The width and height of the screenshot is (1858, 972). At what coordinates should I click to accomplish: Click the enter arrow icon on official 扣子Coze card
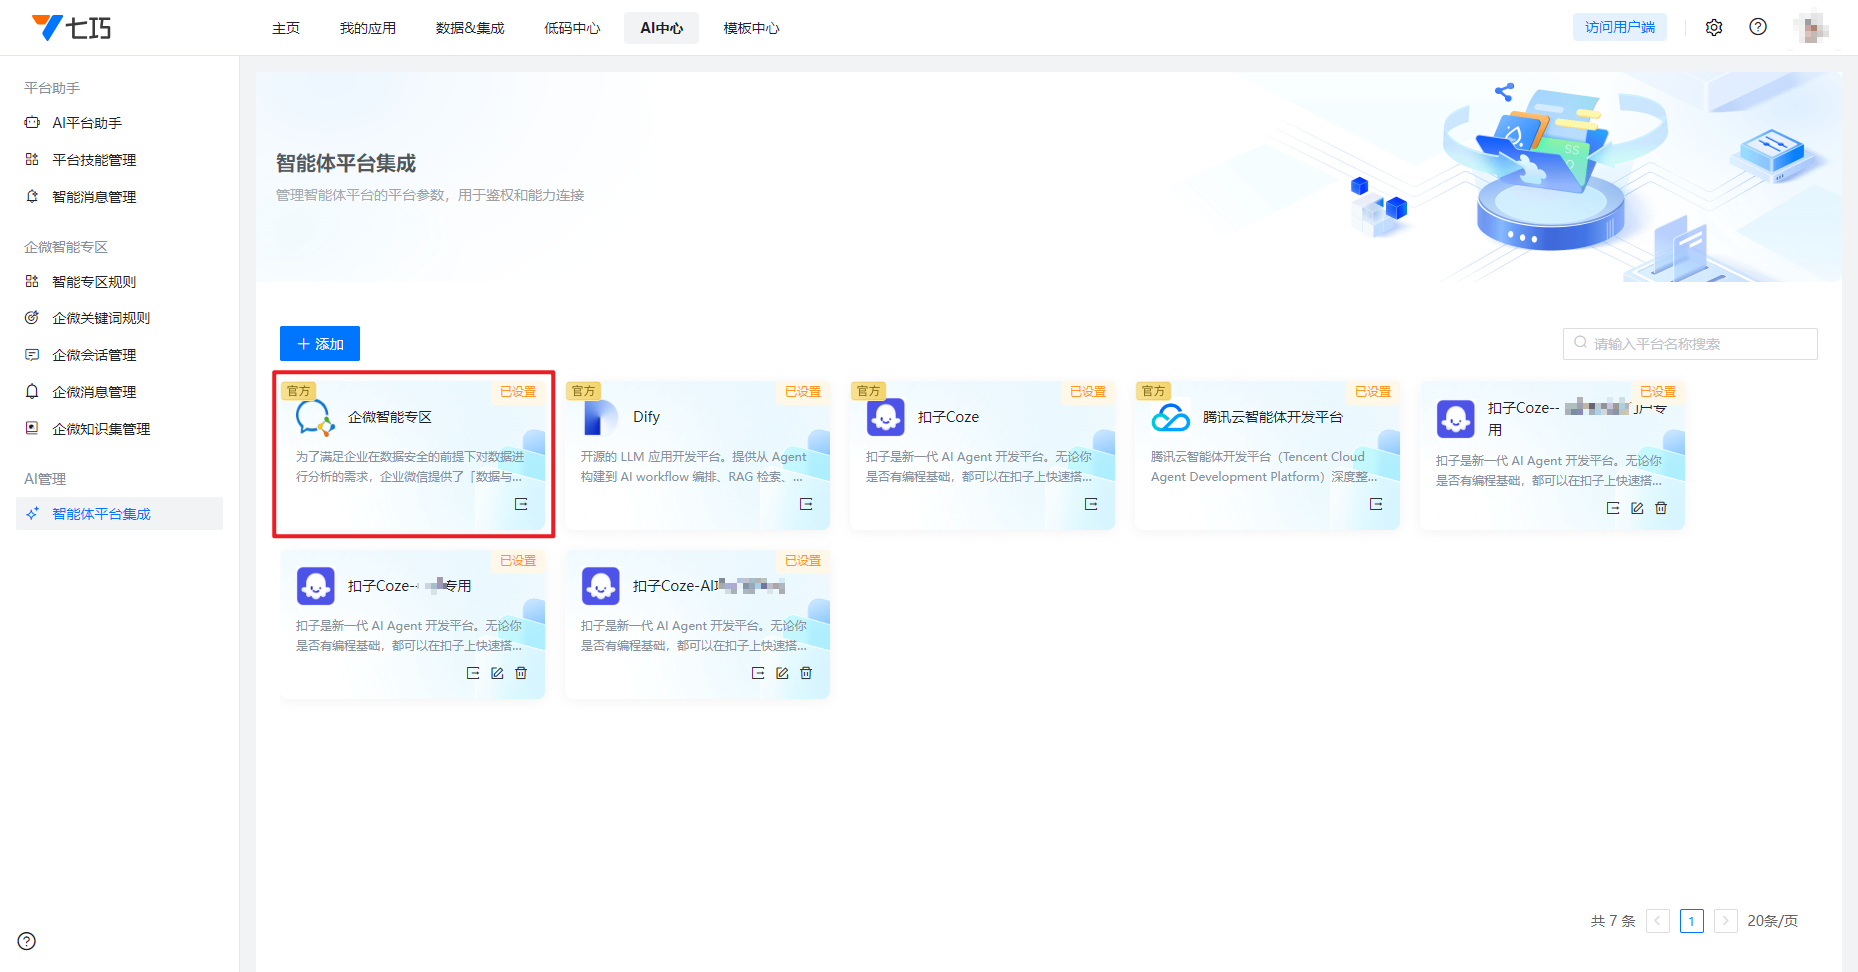coord(1091,504)
